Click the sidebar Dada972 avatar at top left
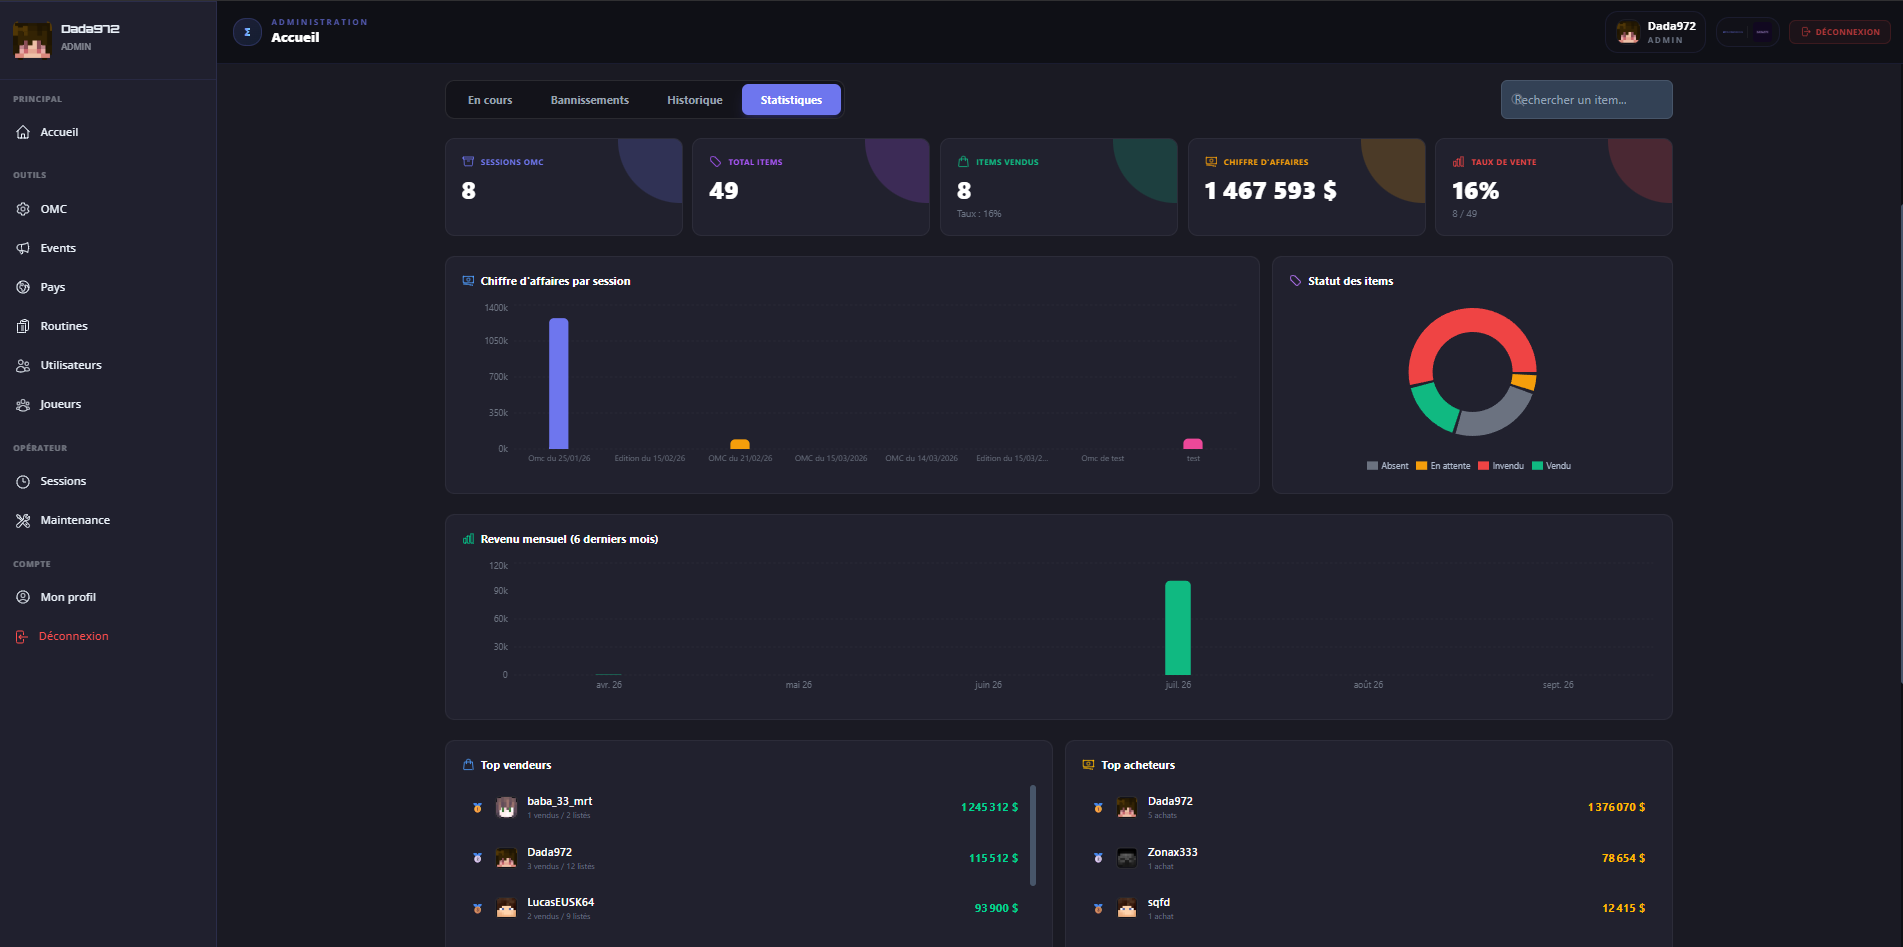 tap(32, 40)
